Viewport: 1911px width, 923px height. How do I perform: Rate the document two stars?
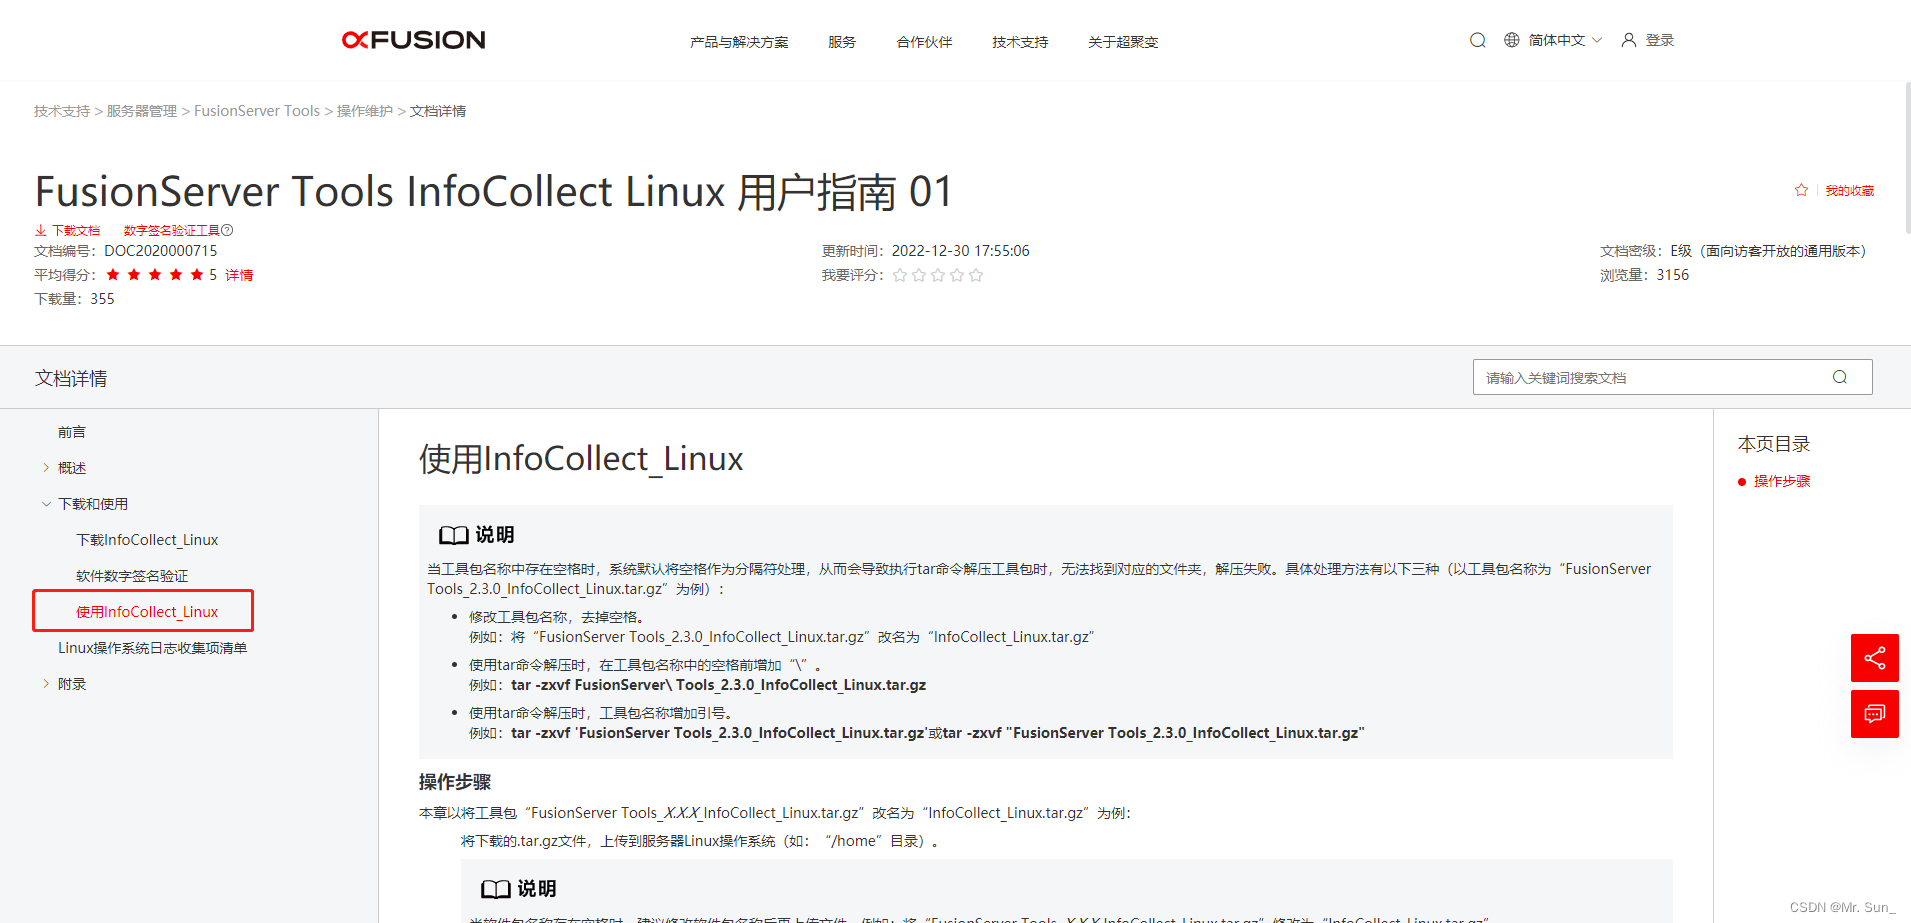(x=919, y=275)
